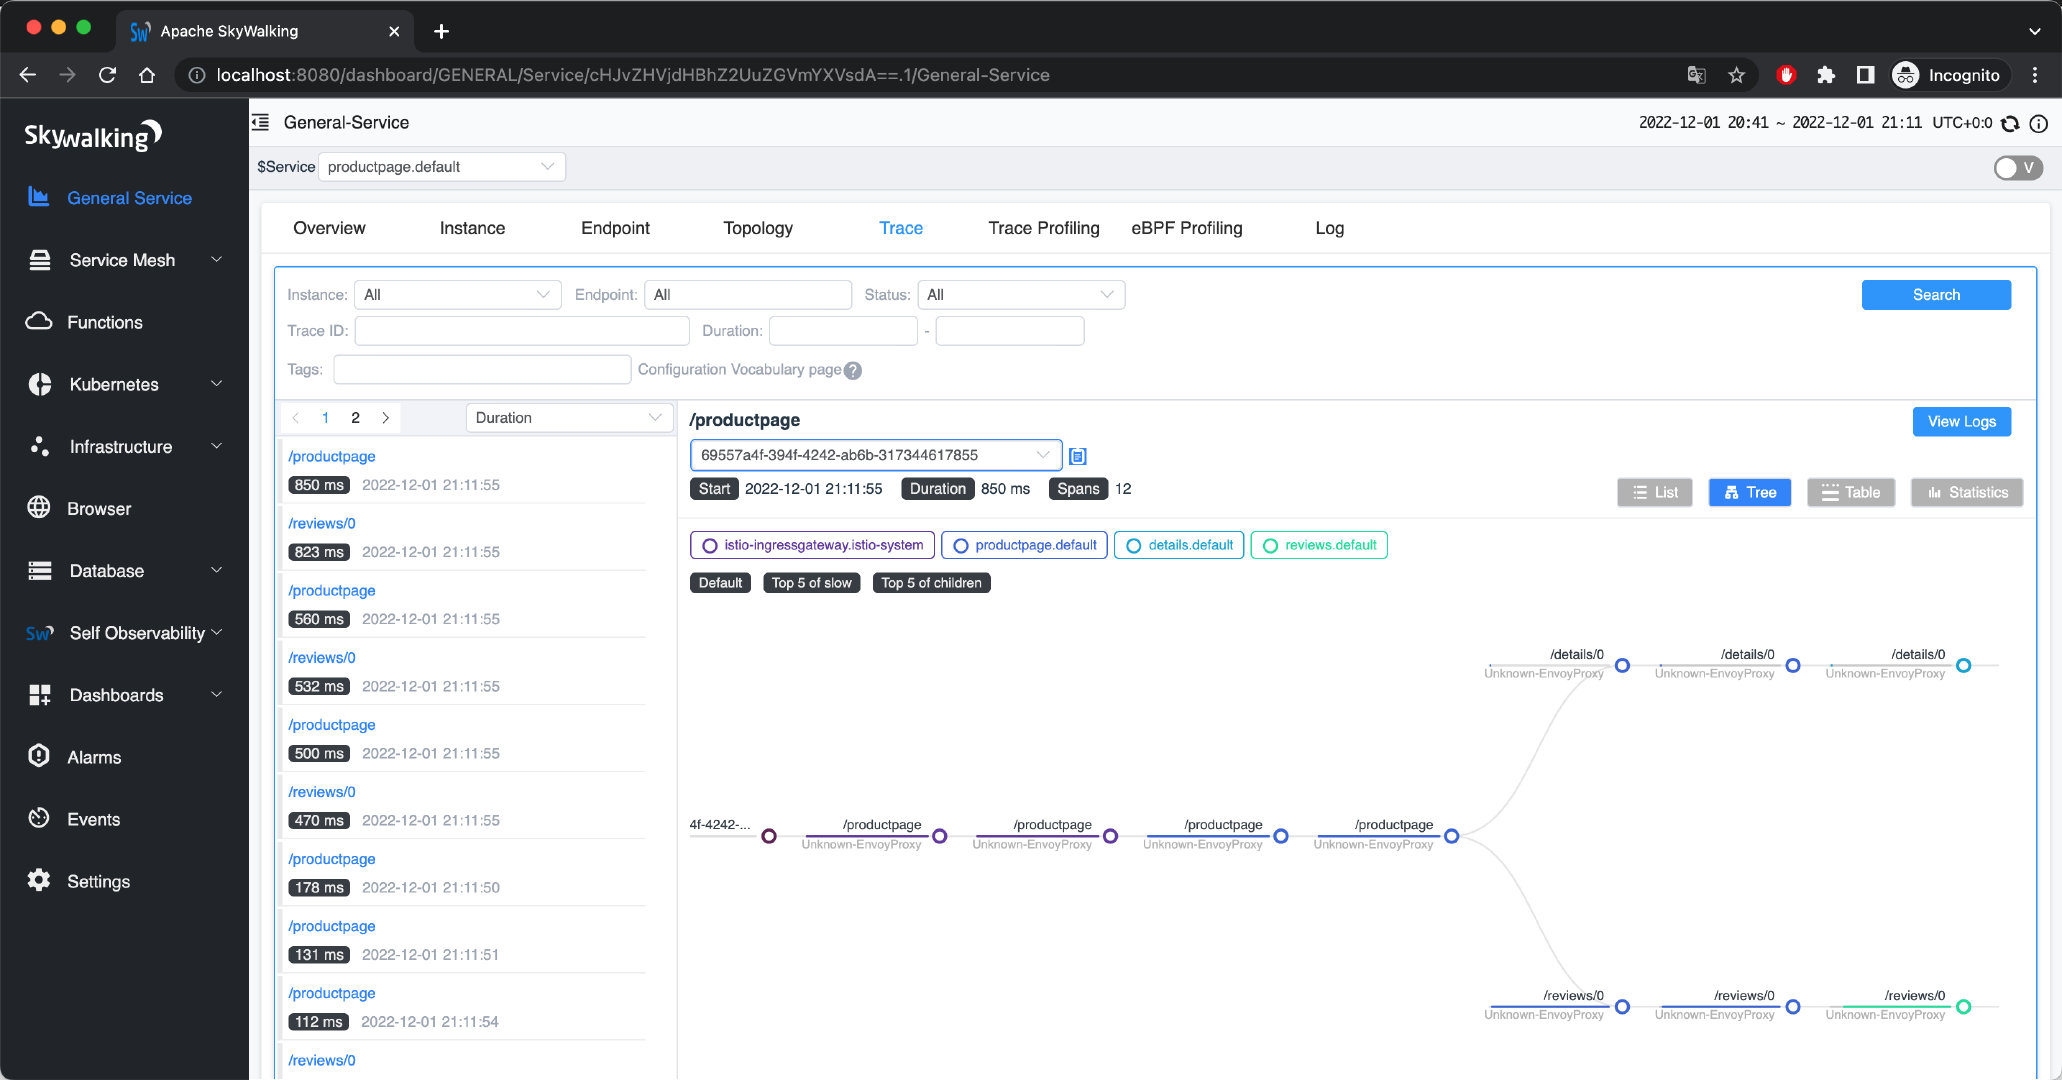Screen dimensions: 2062x1080
Task: Open the $Service productpage.default dropdown
Action: click(441, 166)
